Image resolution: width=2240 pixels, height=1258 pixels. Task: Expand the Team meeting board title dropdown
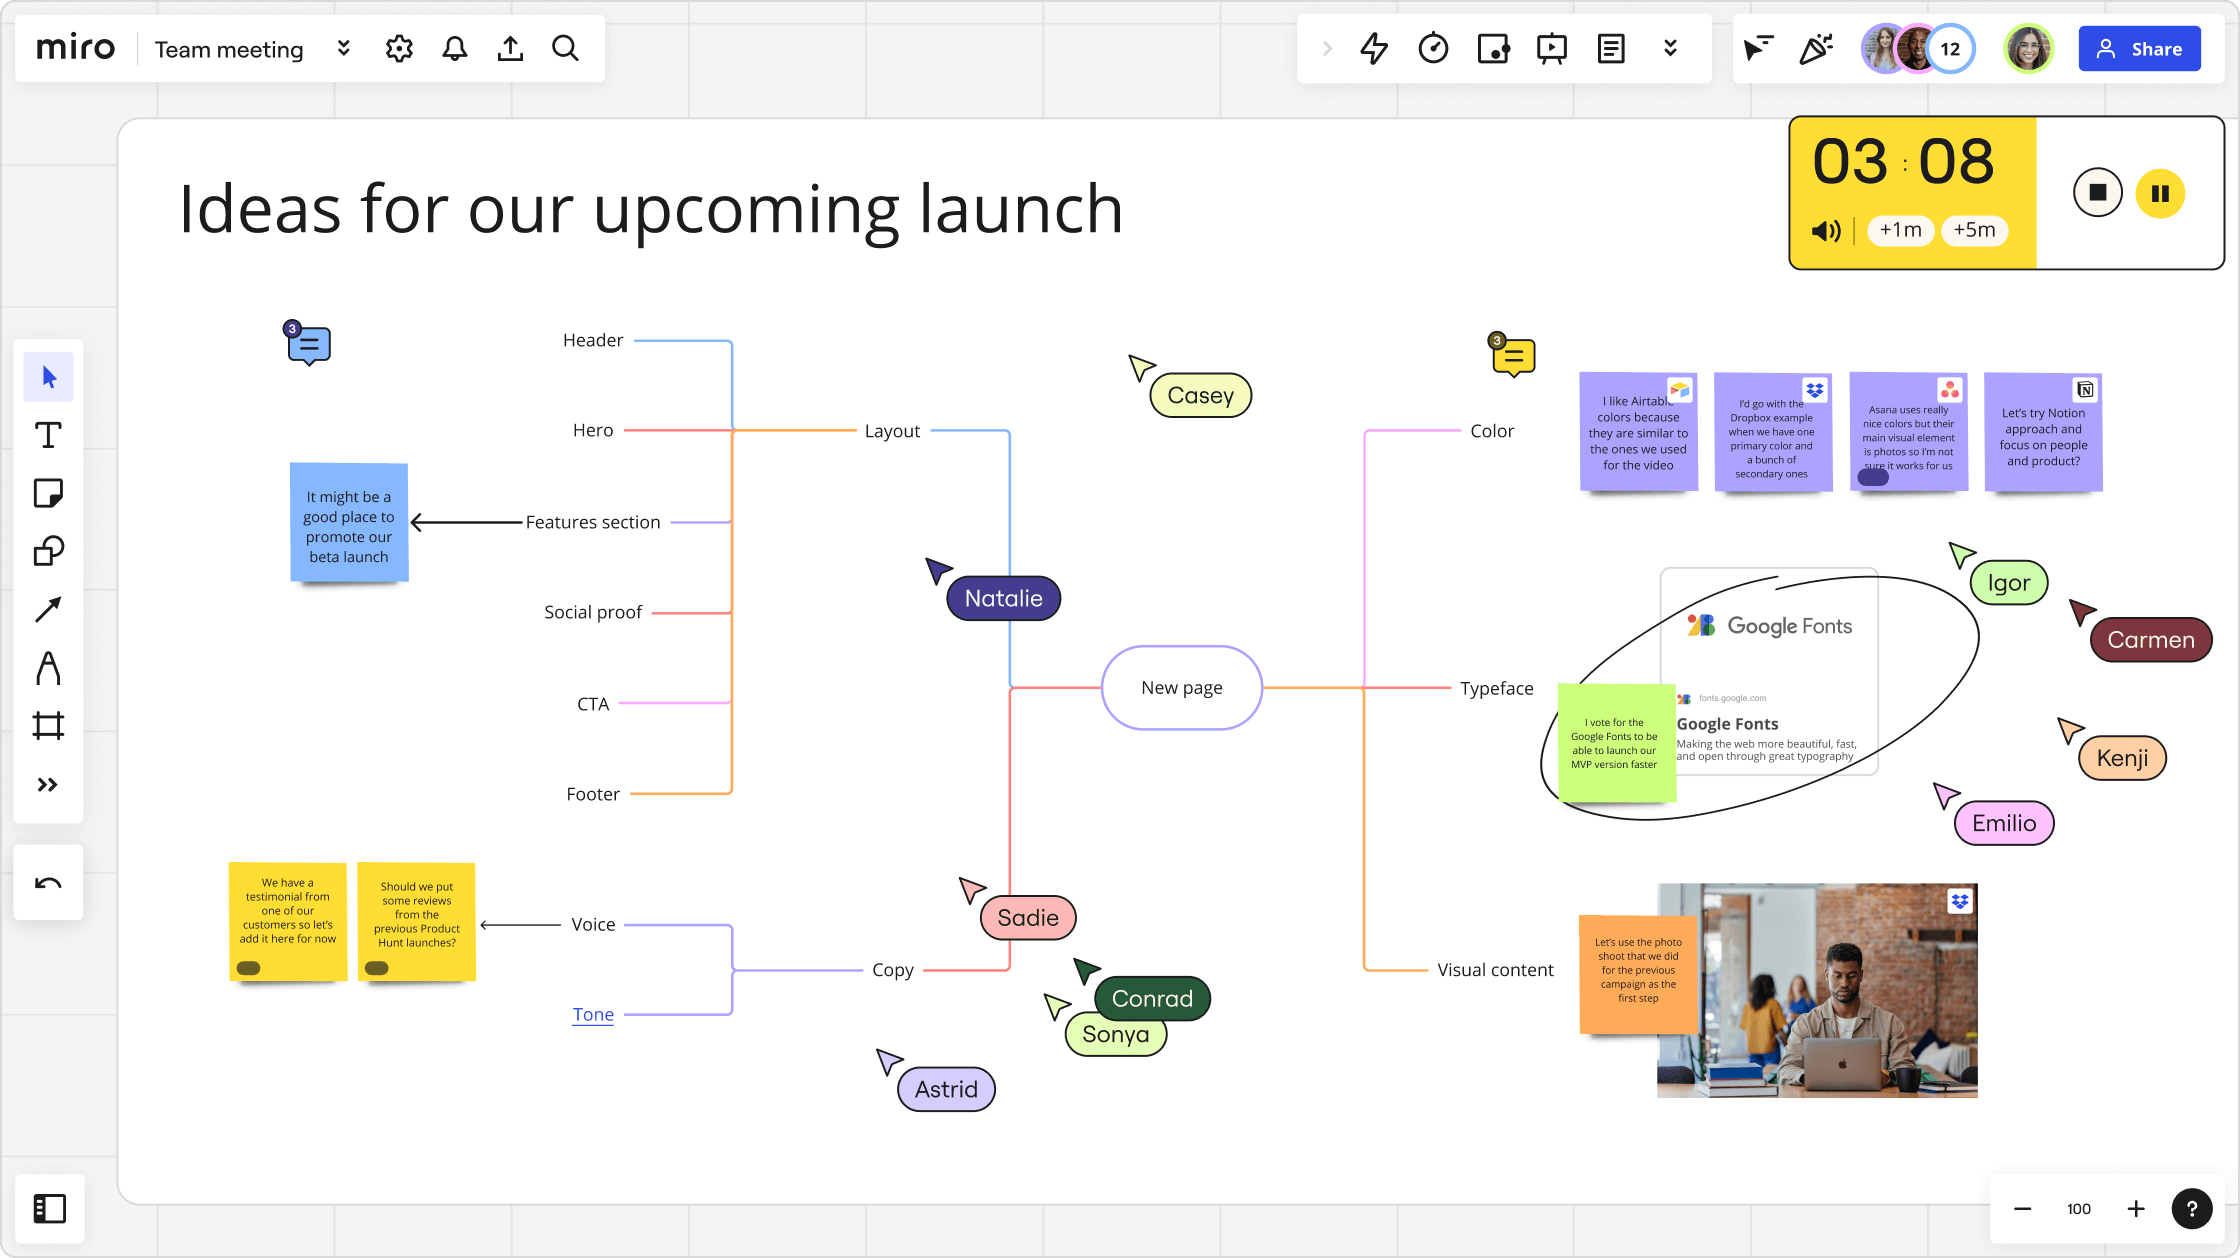[x=343, y=49]
